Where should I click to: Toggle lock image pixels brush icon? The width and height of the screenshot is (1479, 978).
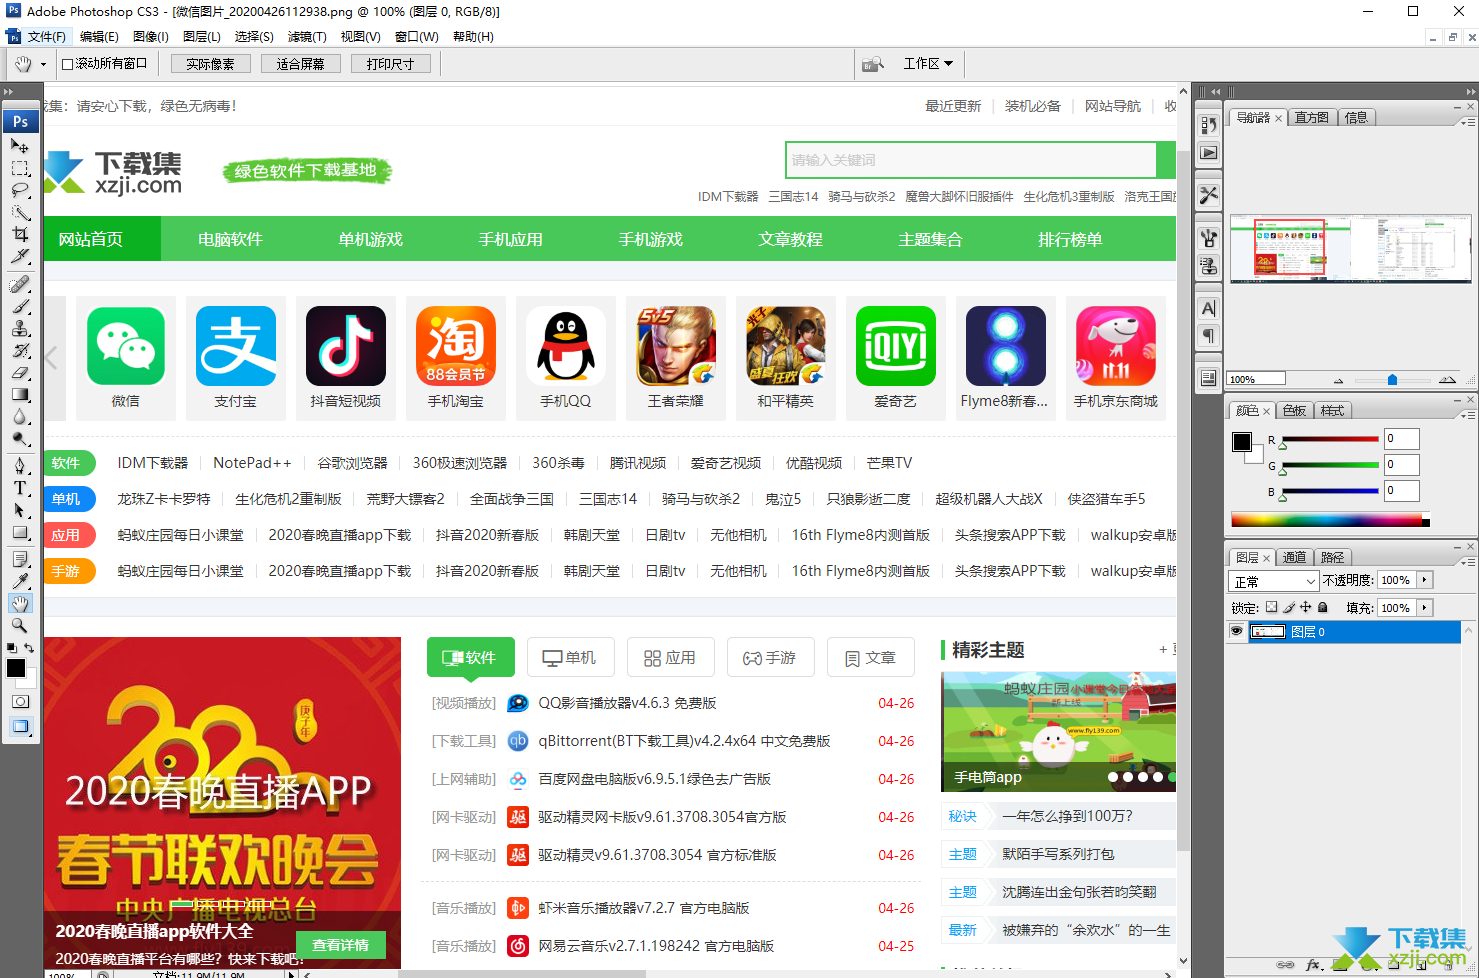coord(1289,607)
